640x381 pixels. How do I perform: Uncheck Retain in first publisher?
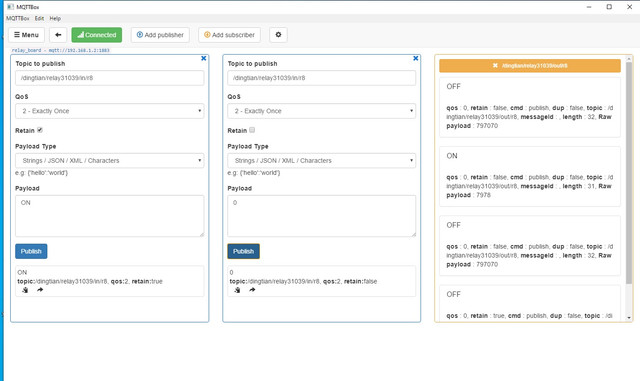point(40,130)
